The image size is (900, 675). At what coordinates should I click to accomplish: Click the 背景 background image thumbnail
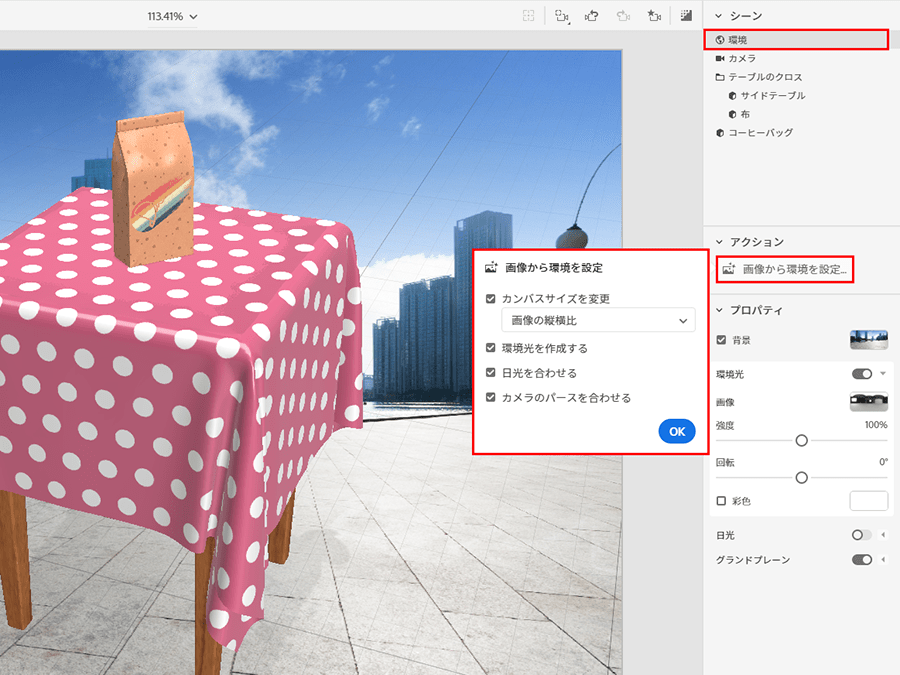[868, 340]
